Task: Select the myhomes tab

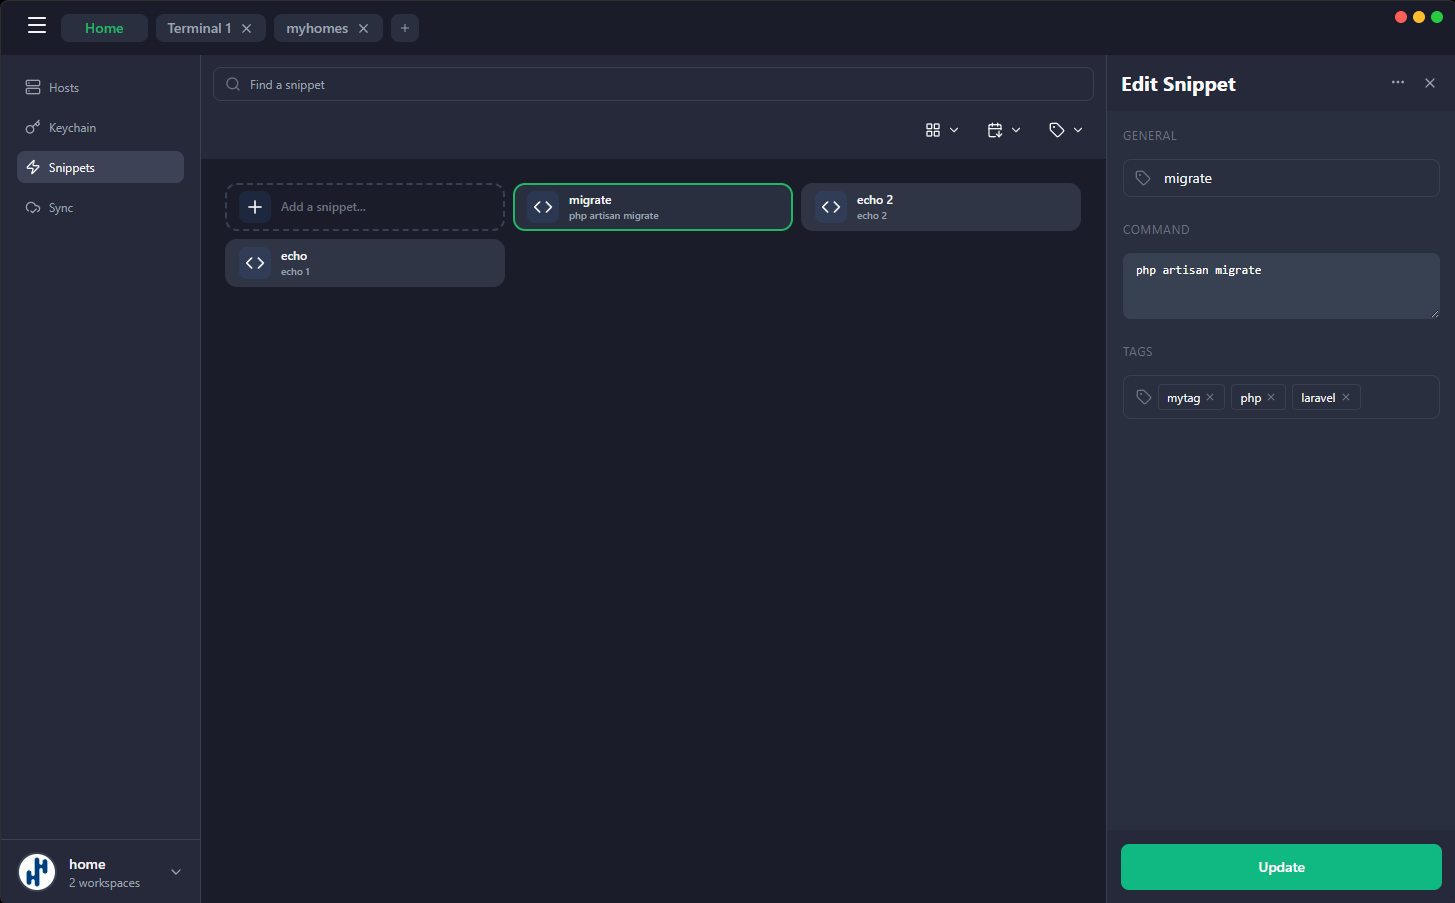Action: click(x=318, y=28)
